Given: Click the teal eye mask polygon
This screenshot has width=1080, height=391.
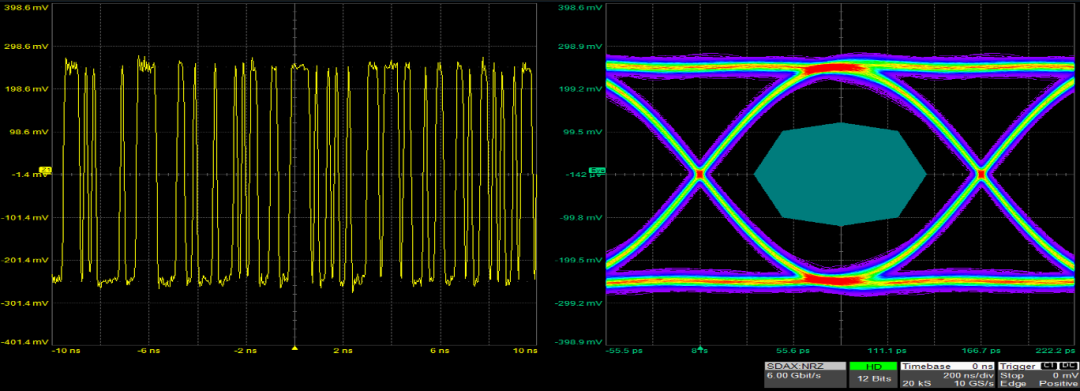Looking at the screenshot, I should pyautogui.click(x=840, y=175).
